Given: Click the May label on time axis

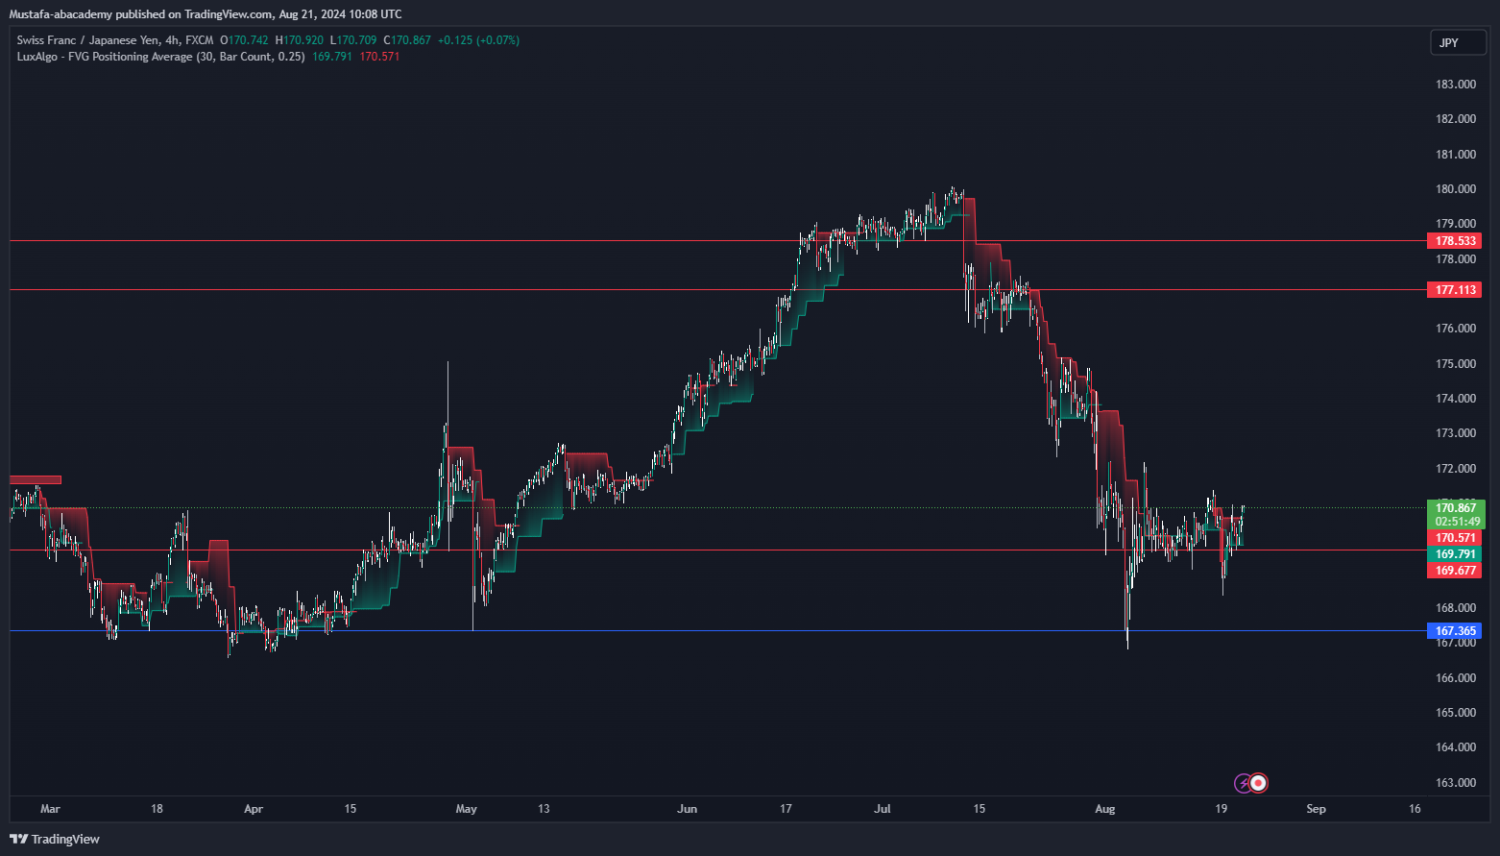Looking at the screenshot, I should pyautogui.click(x=466, y=809).
